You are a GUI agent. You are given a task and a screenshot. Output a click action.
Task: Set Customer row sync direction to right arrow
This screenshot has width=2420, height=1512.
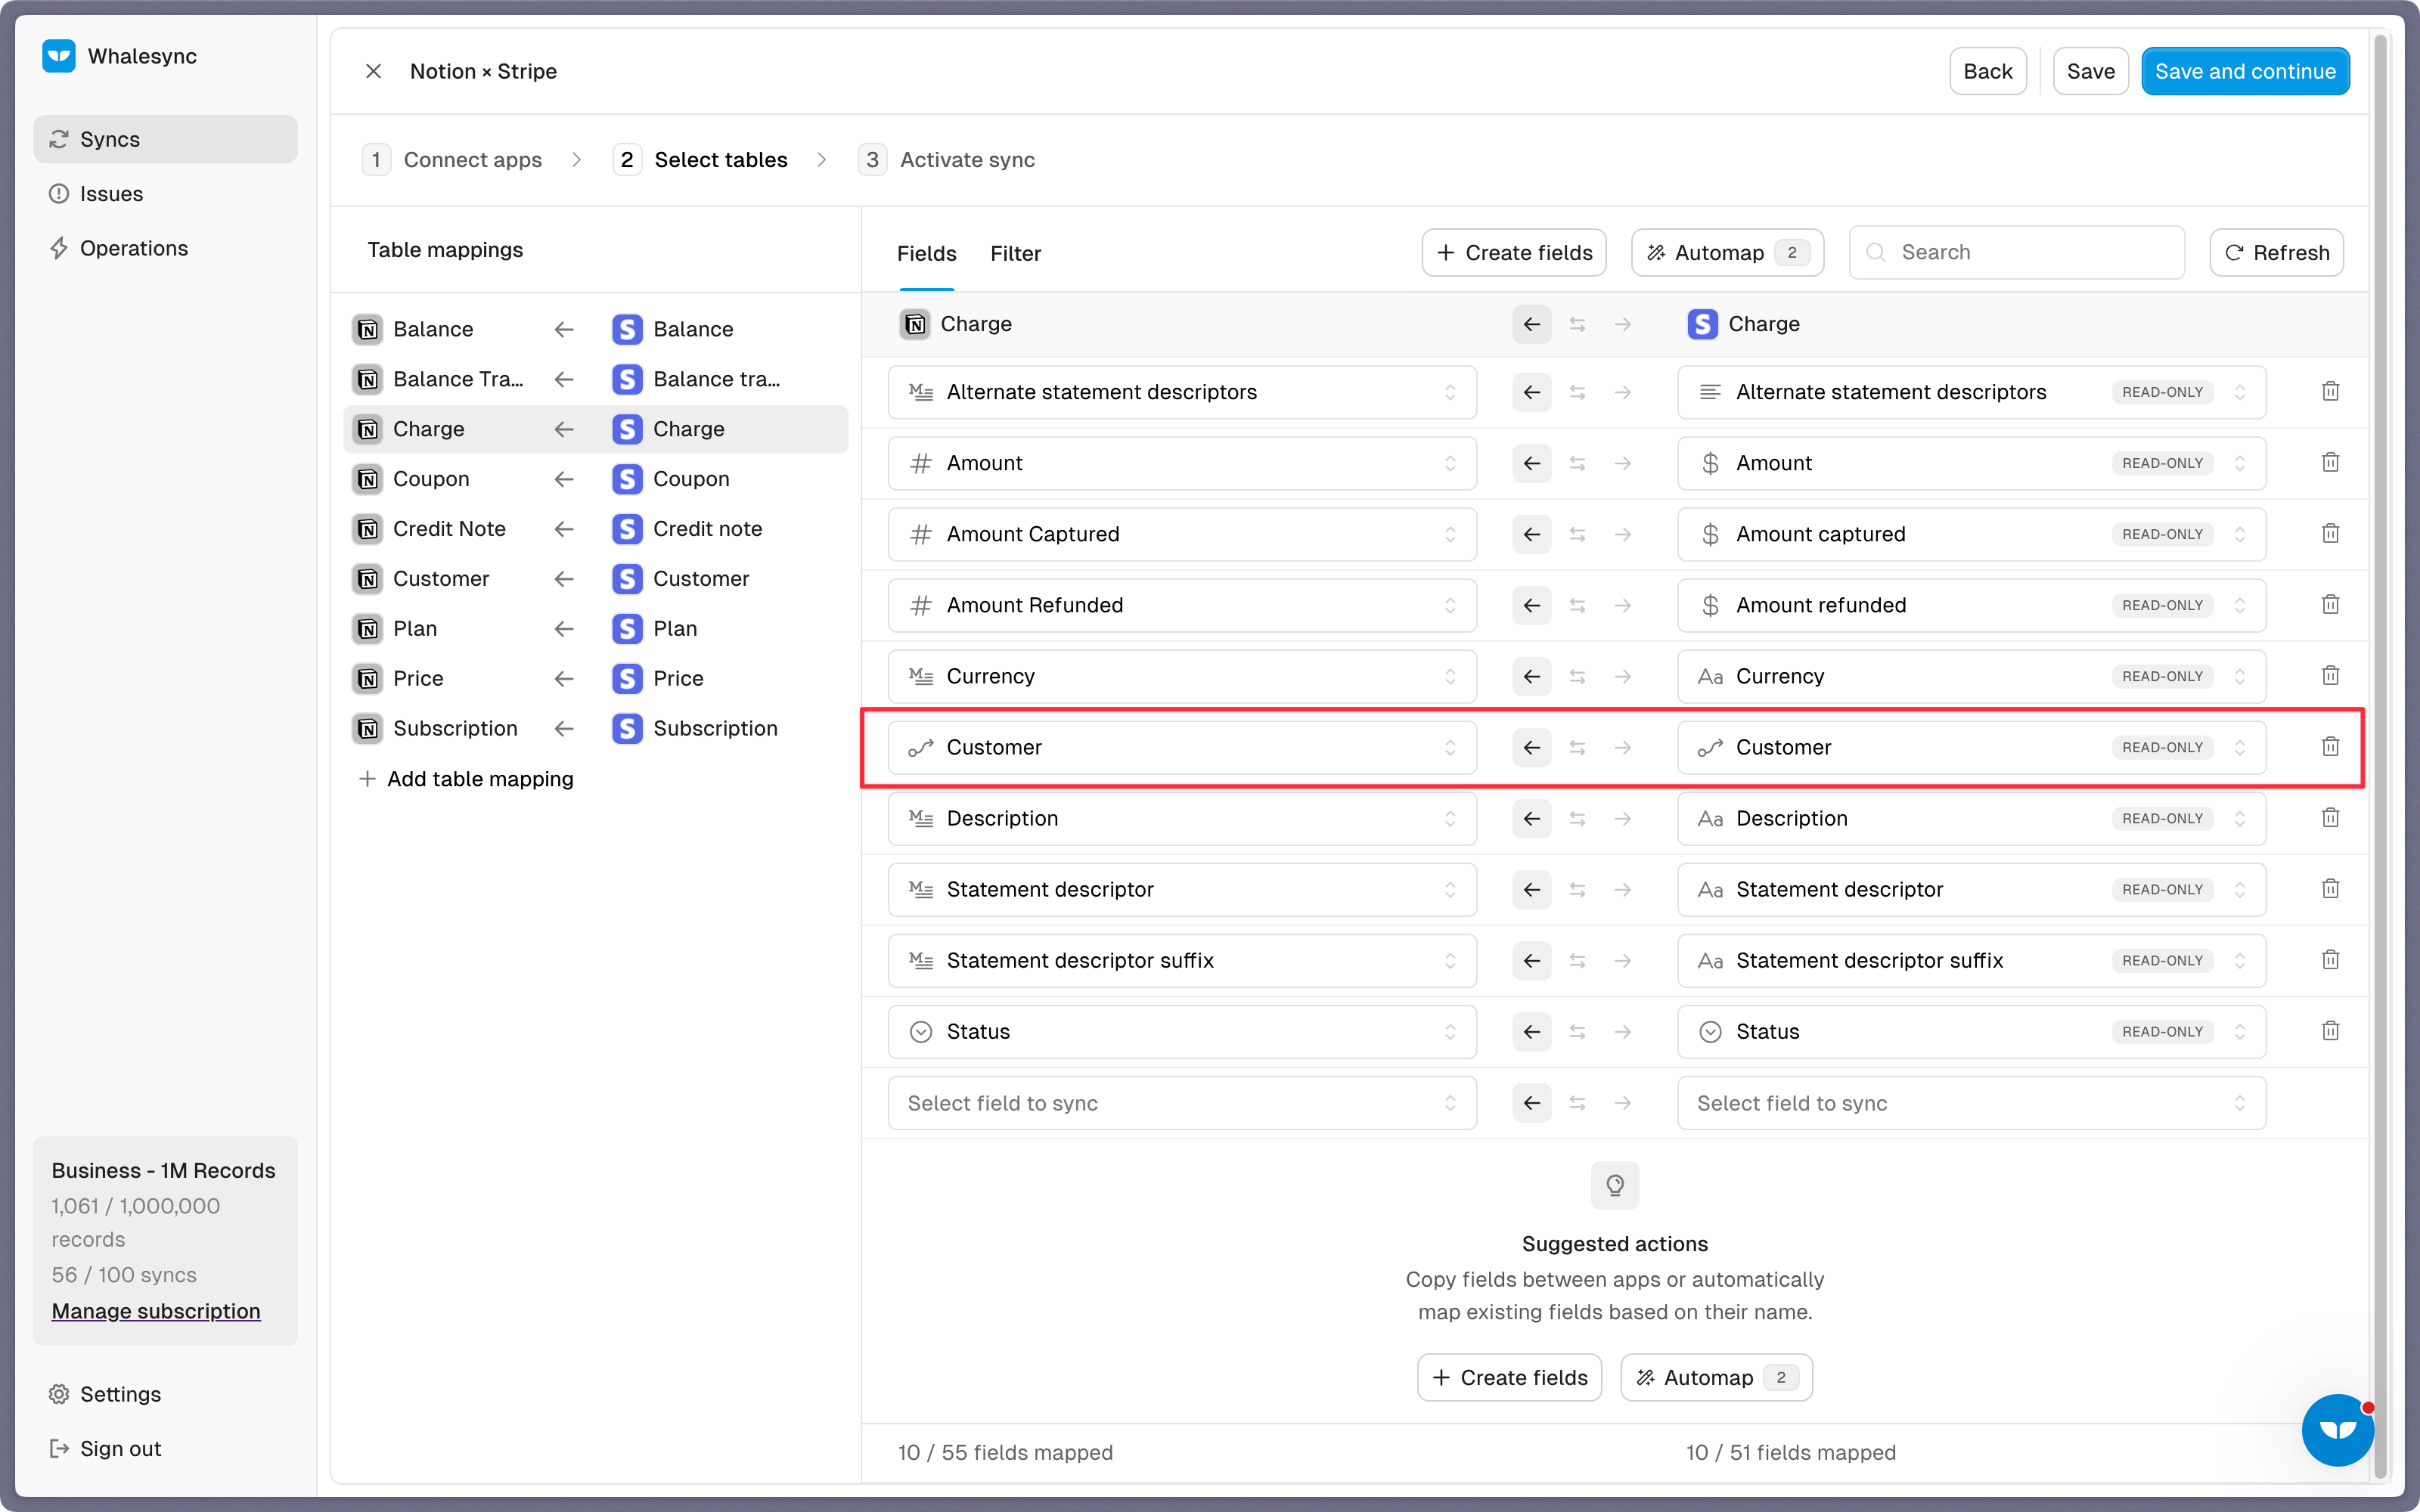(x=1622, y=747)
